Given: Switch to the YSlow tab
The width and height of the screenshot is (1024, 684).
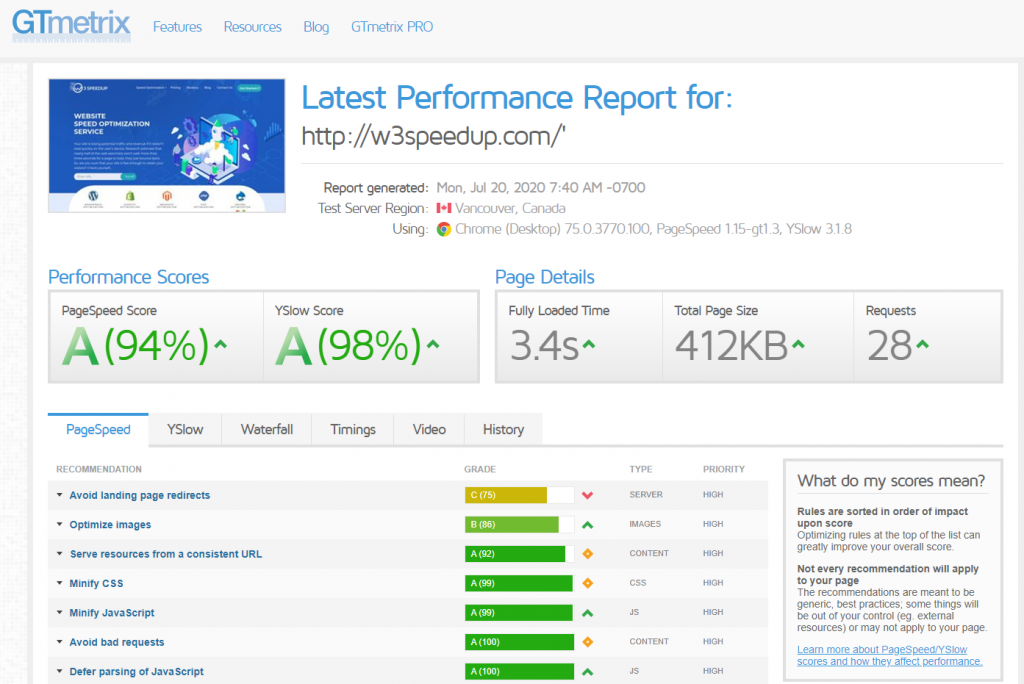Looking at the screenshot, I should coord(185,429).
